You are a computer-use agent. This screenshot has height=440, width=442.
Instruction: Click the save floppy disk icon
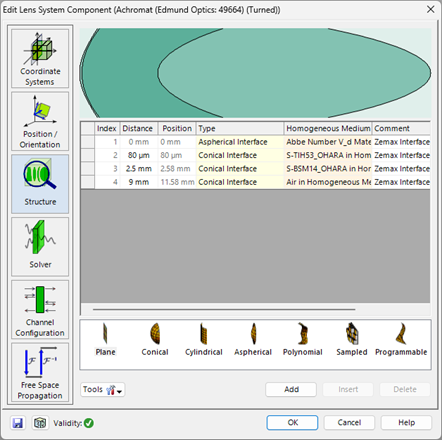(18, 423)
